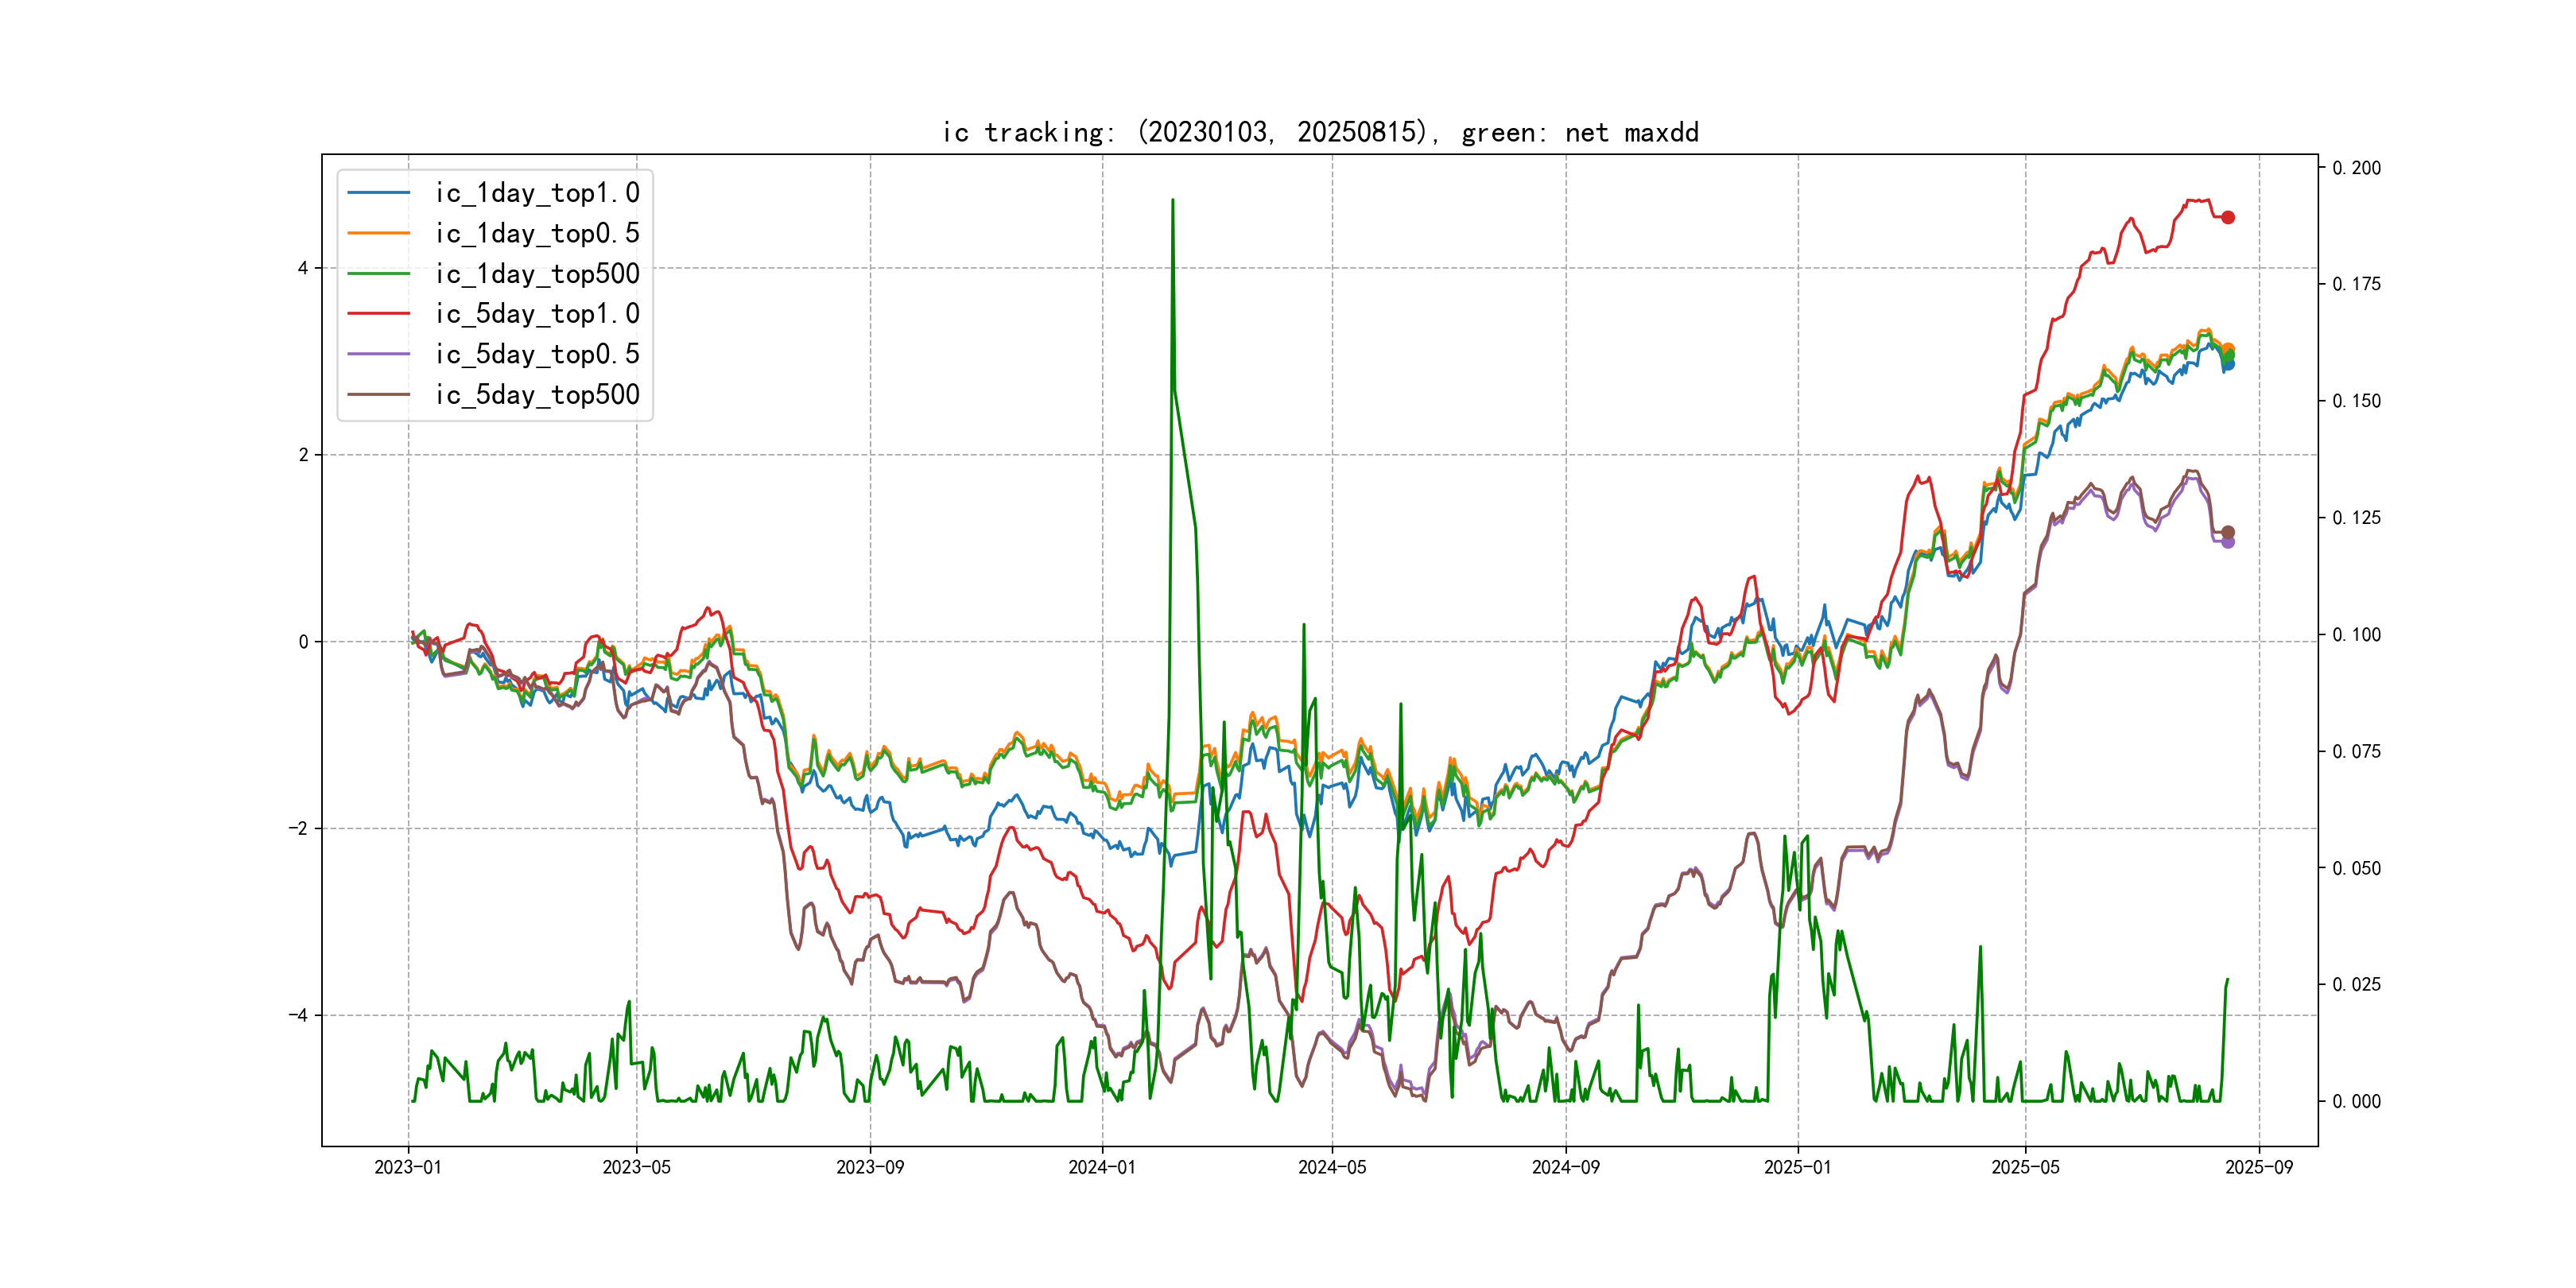This screenshot has height=1288, width=2576.
Task: Click the red endpoint marker dot
Action: point(2228,217)
